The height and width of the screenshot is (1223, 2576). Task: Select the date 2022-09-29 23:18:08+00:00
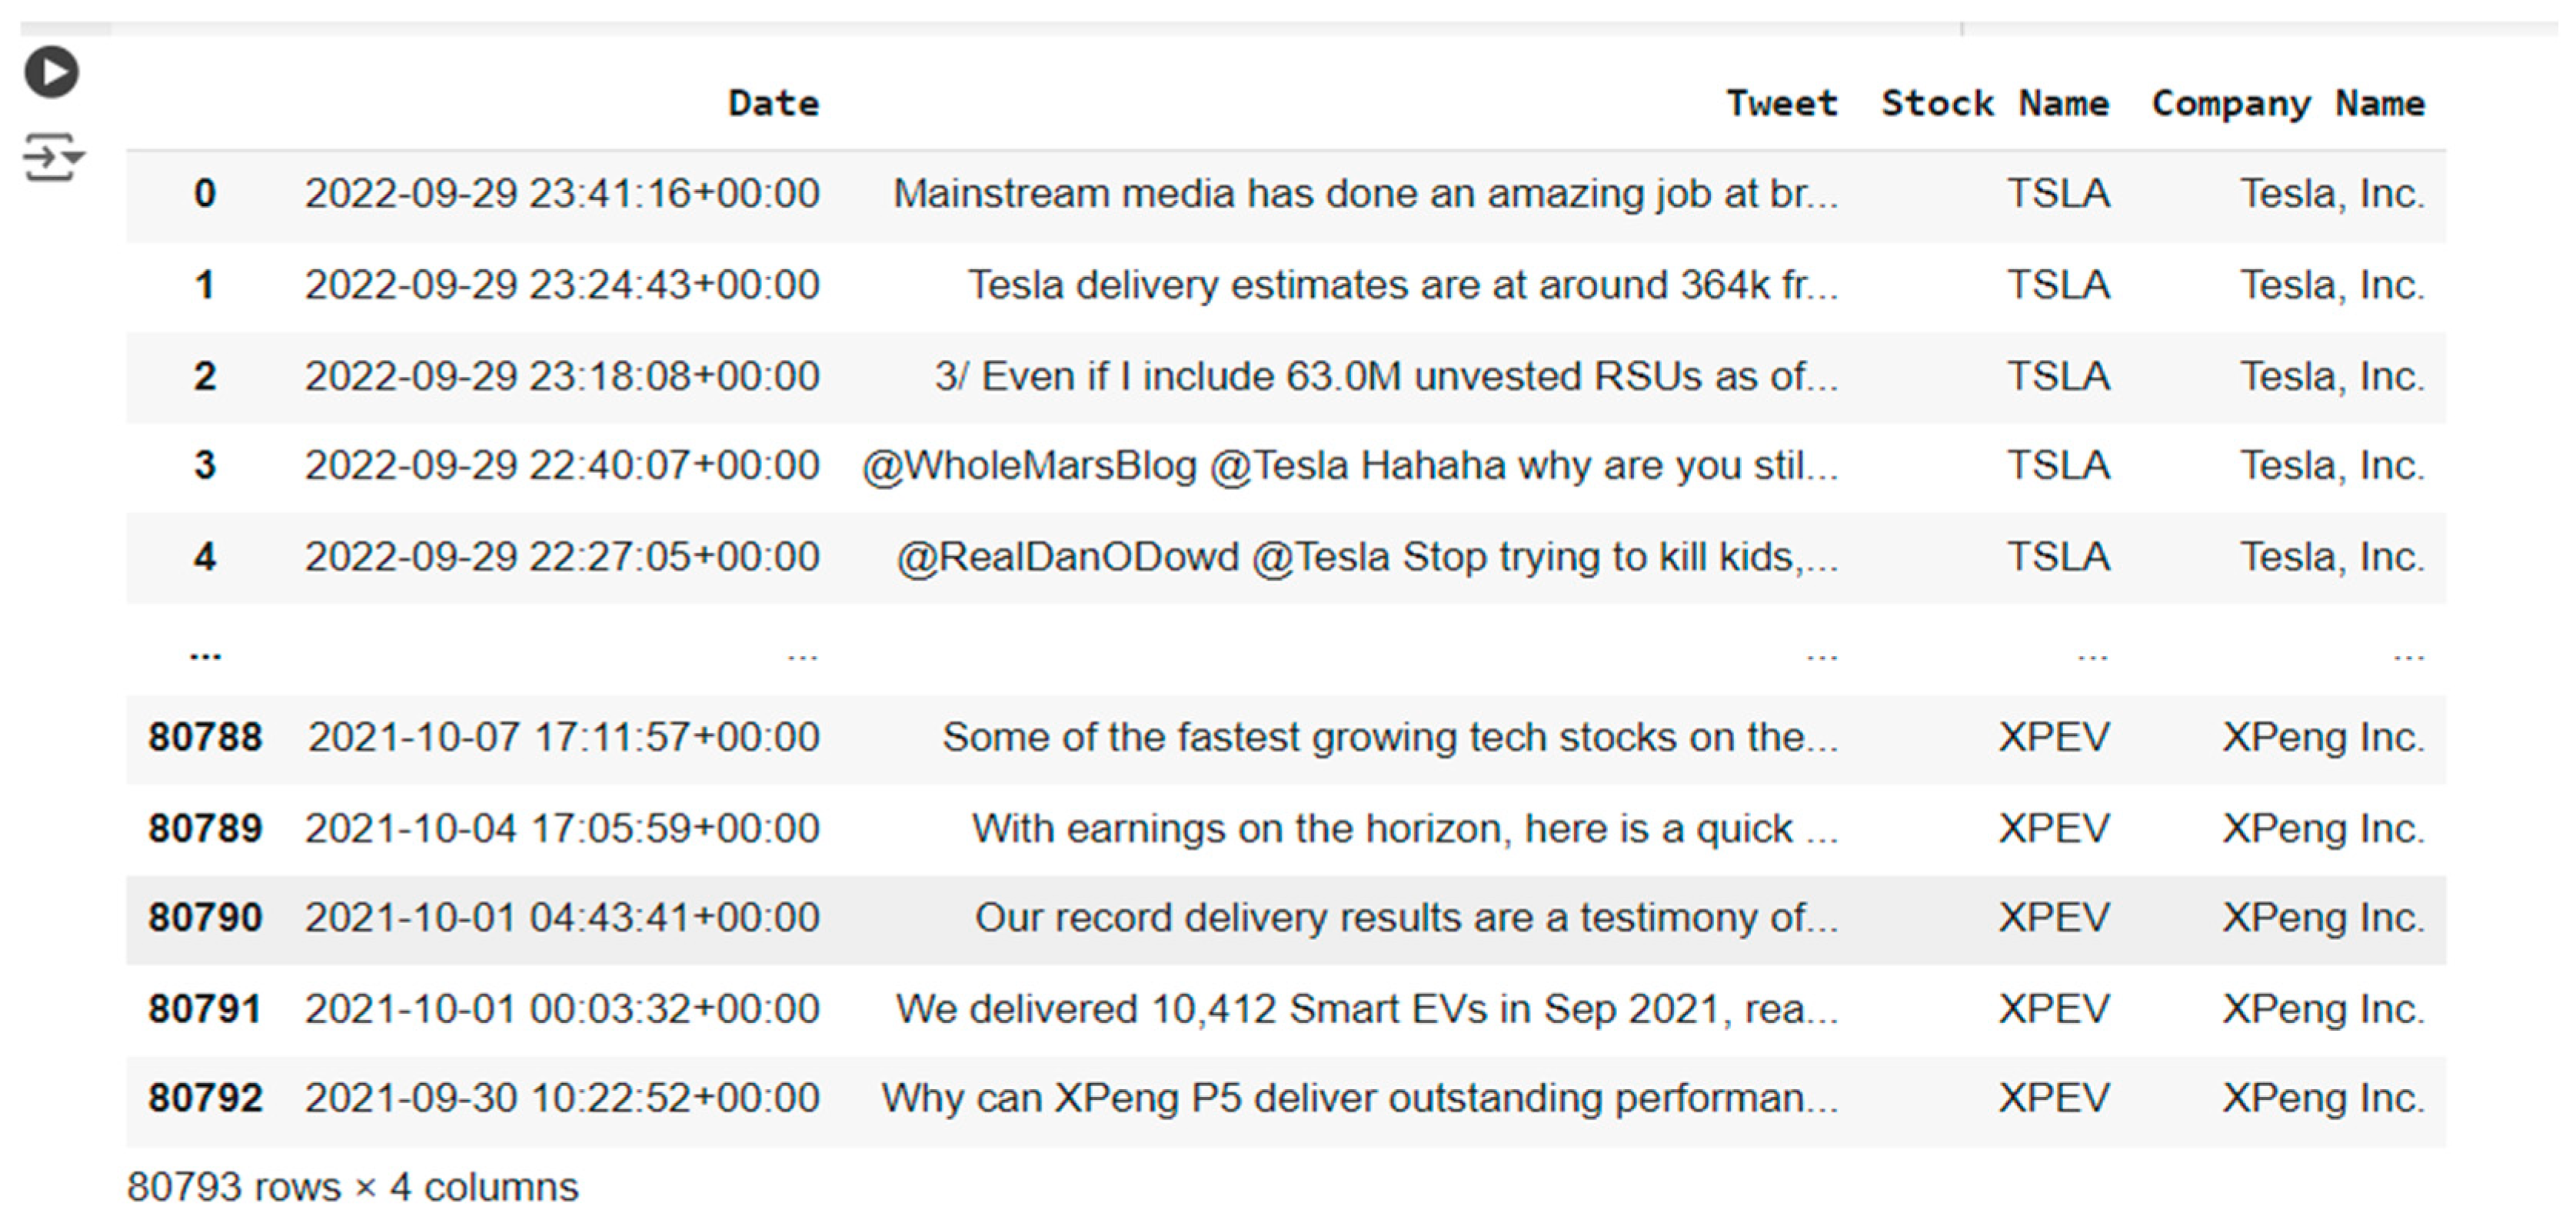[x=562, y=376]
